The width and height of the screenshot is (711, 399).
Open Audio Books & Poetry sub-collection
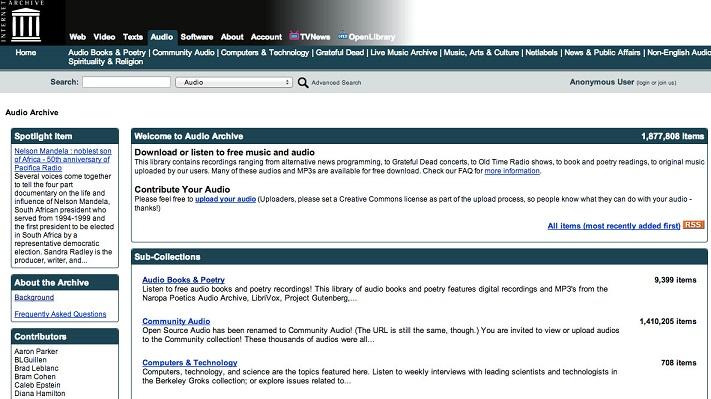pos(183,280)
